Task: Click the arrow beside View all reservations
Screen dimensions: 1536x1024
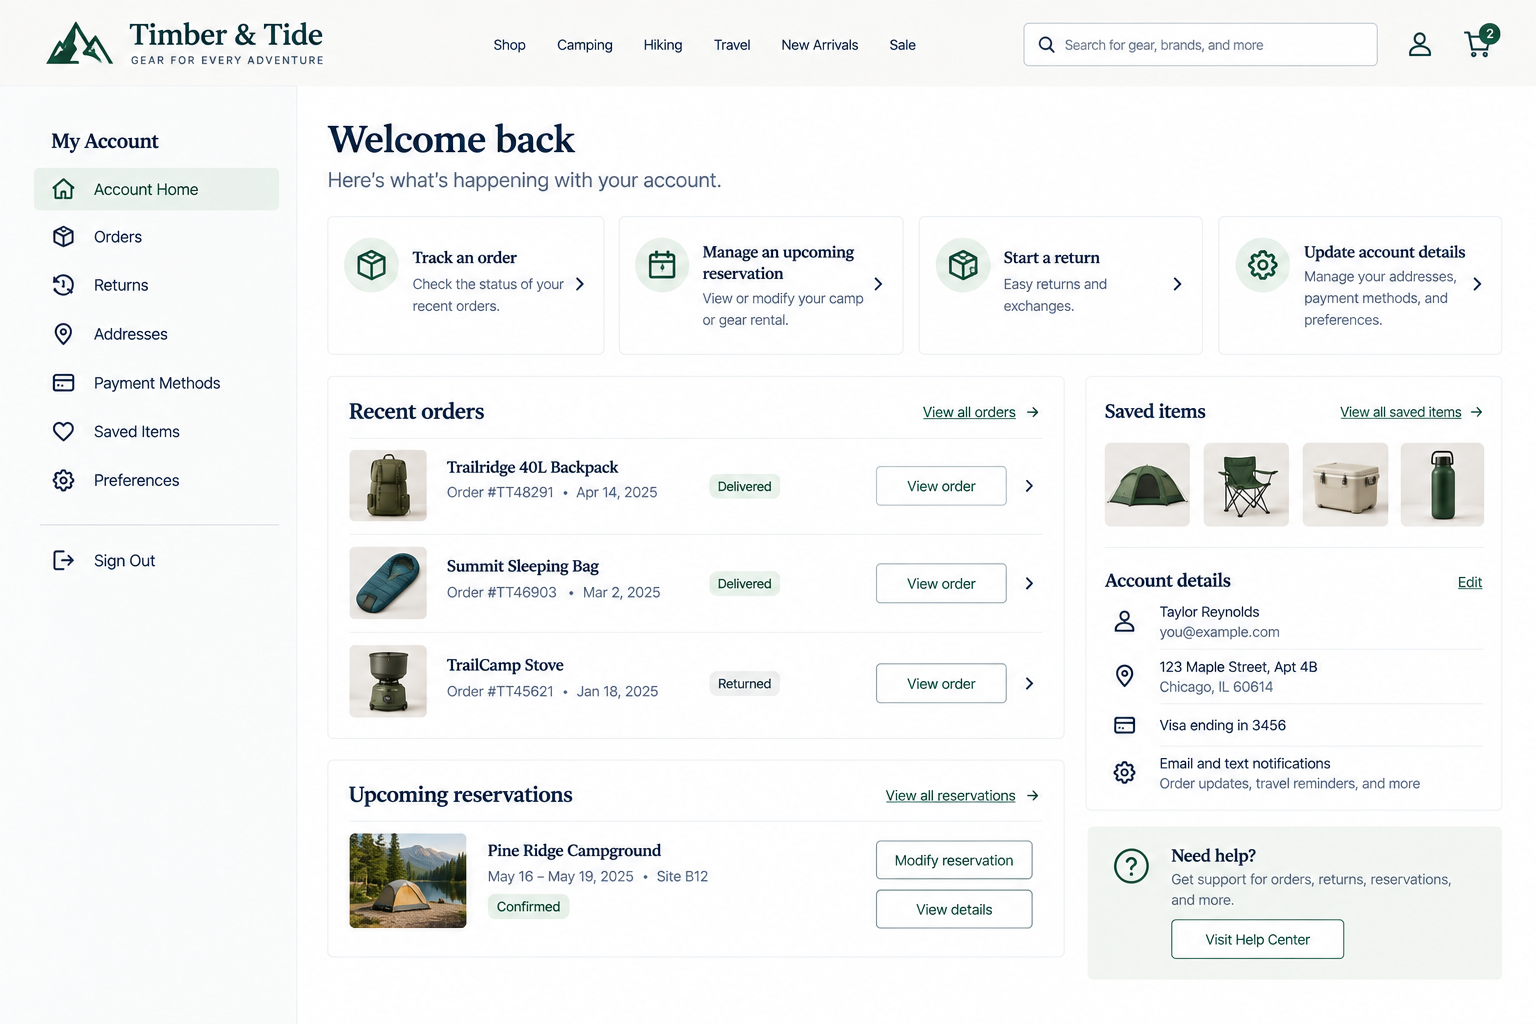Action: [1033, 796]
